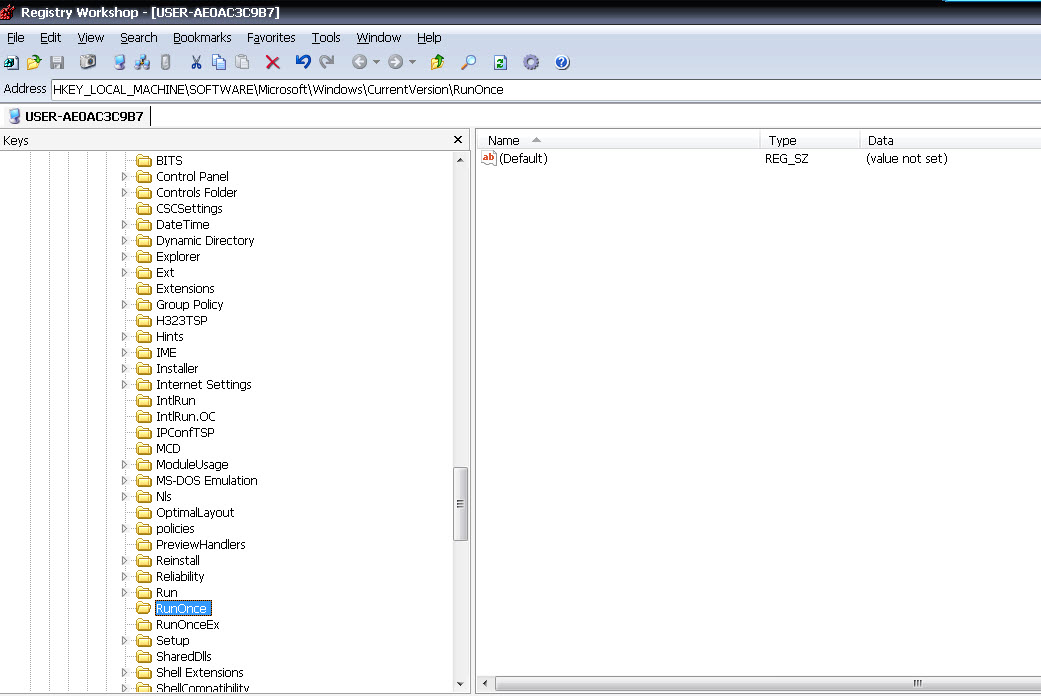Click the blue Help question mark icon

(562, 62)
